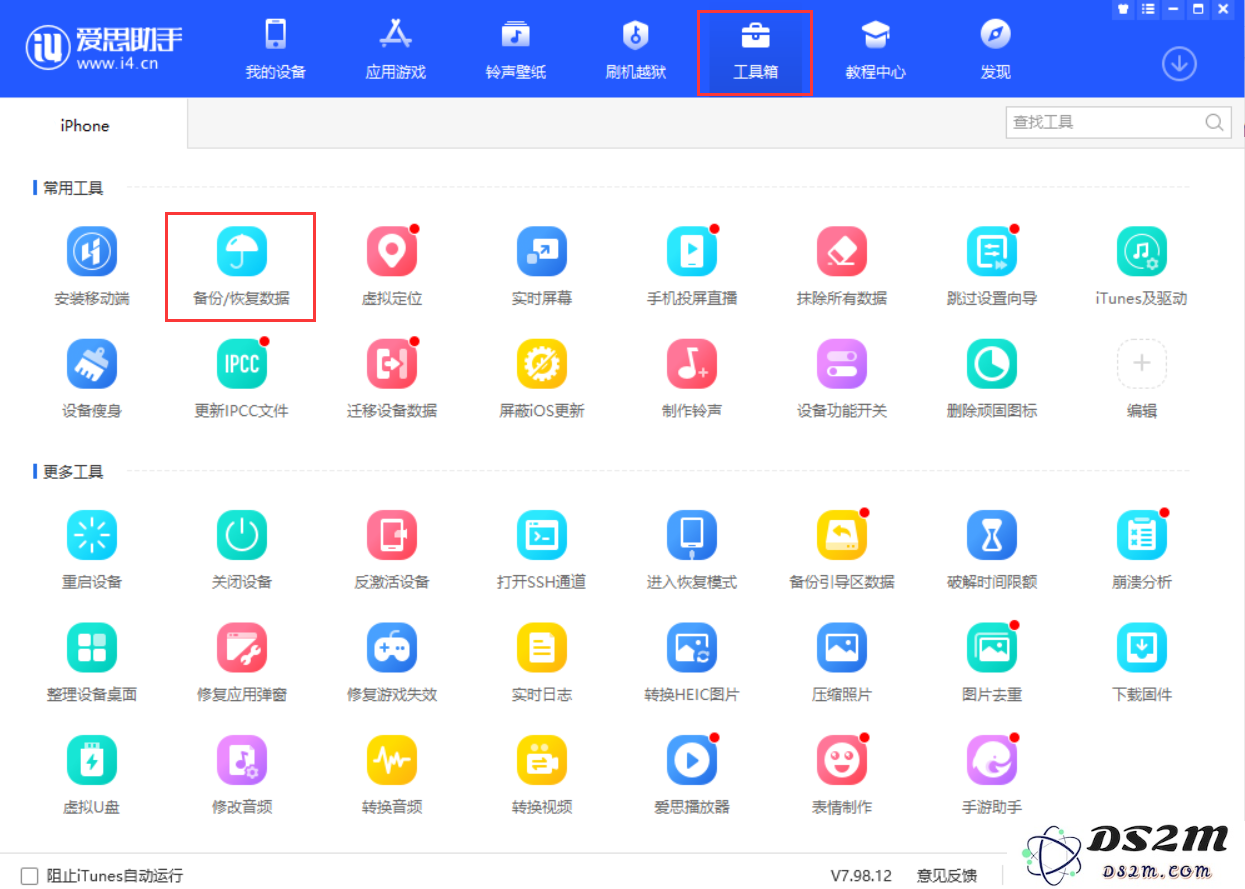
Task: Open the 制作铃声 tool
Action: coord(692,364)
